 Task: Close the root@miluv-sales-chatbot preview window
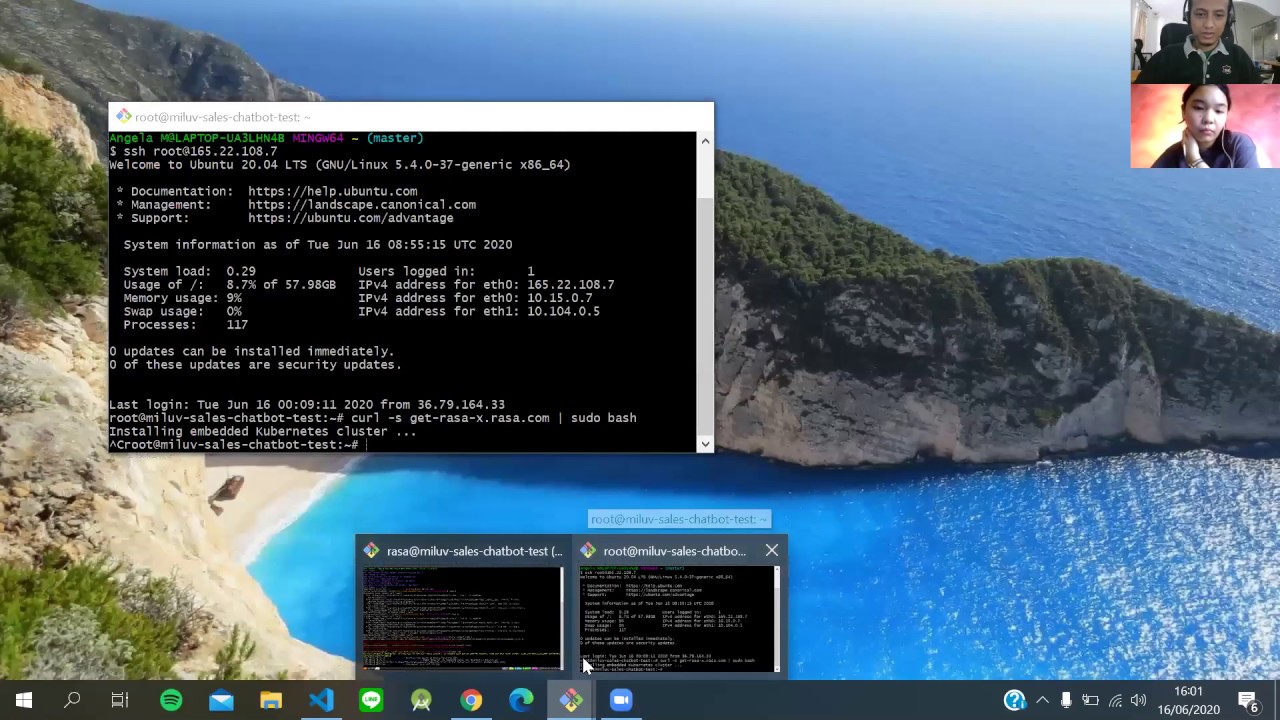771,550
